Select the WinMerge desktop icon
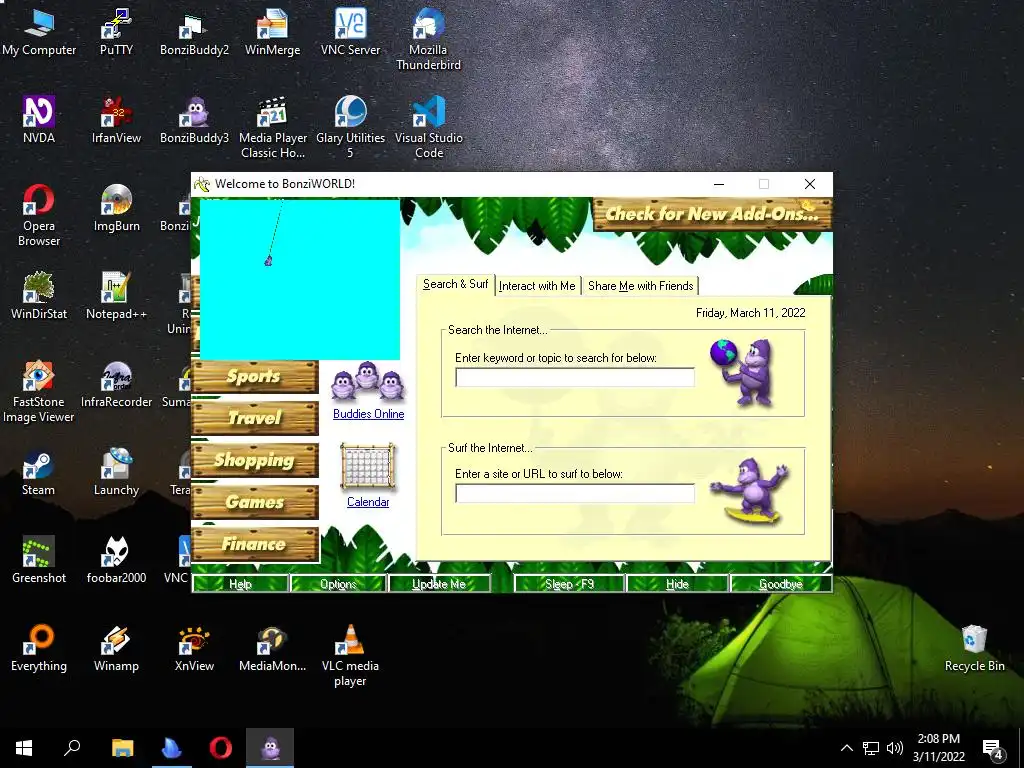 click(x=272, y=32)
